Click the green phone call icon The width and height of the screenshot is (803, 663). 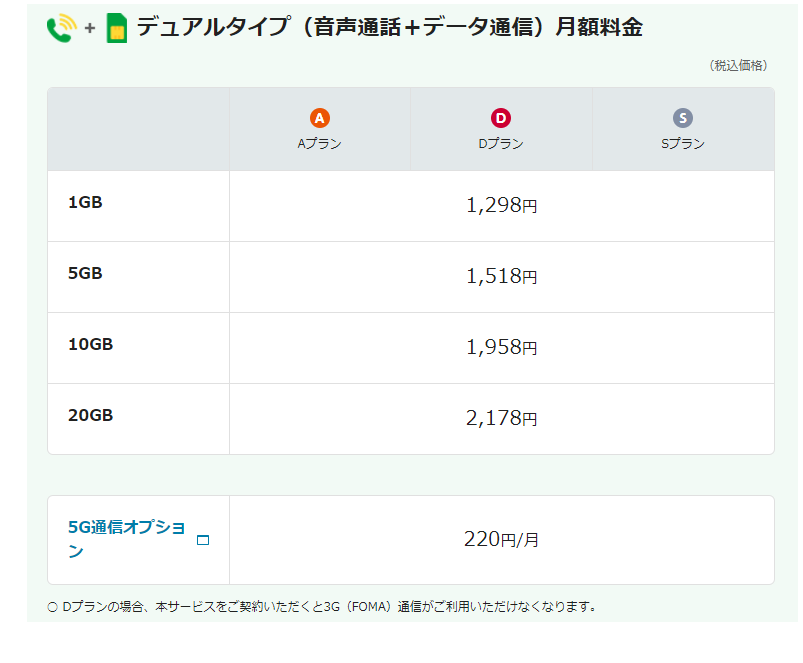click(62, 28)
